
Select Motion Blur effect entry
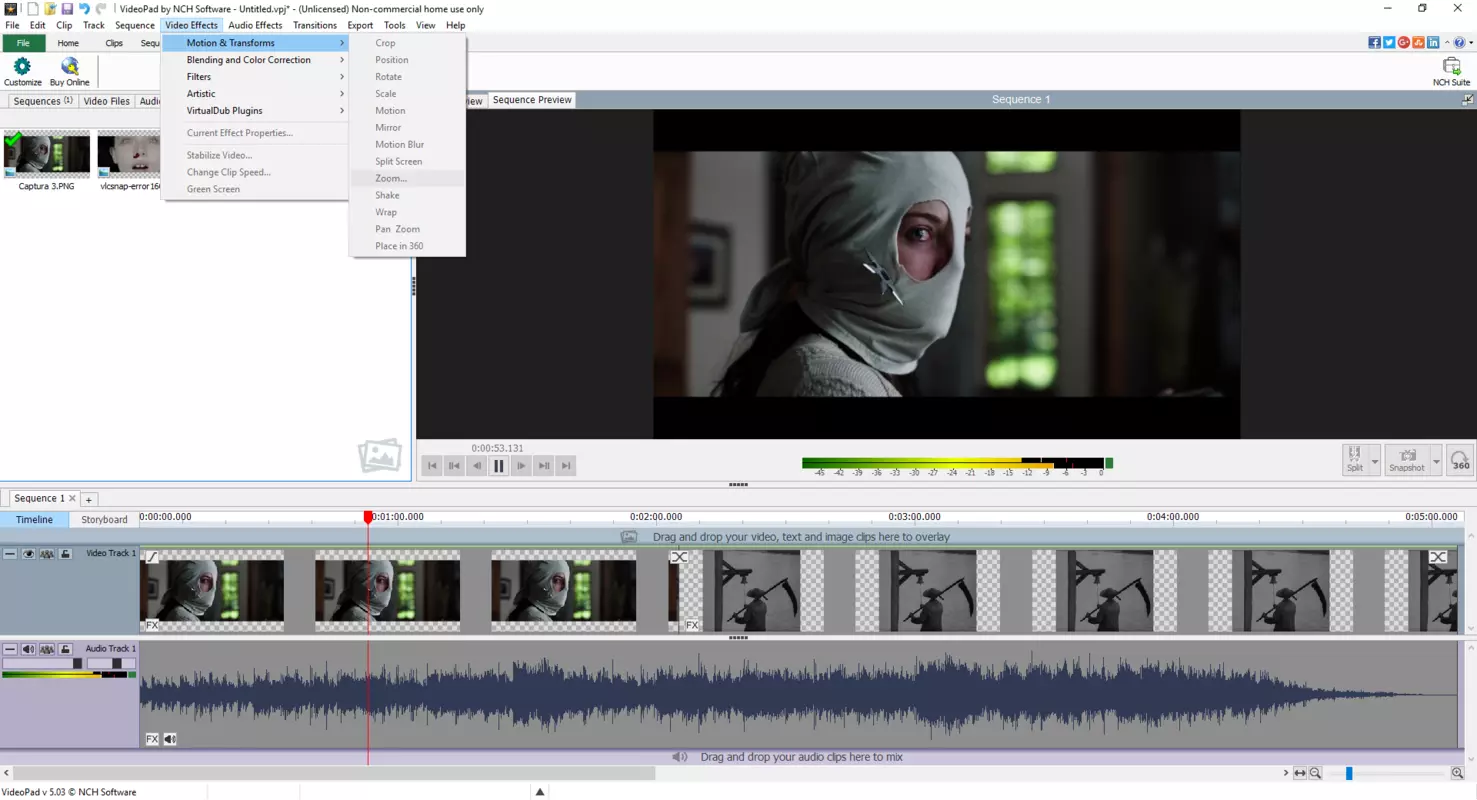coord(407,145)
